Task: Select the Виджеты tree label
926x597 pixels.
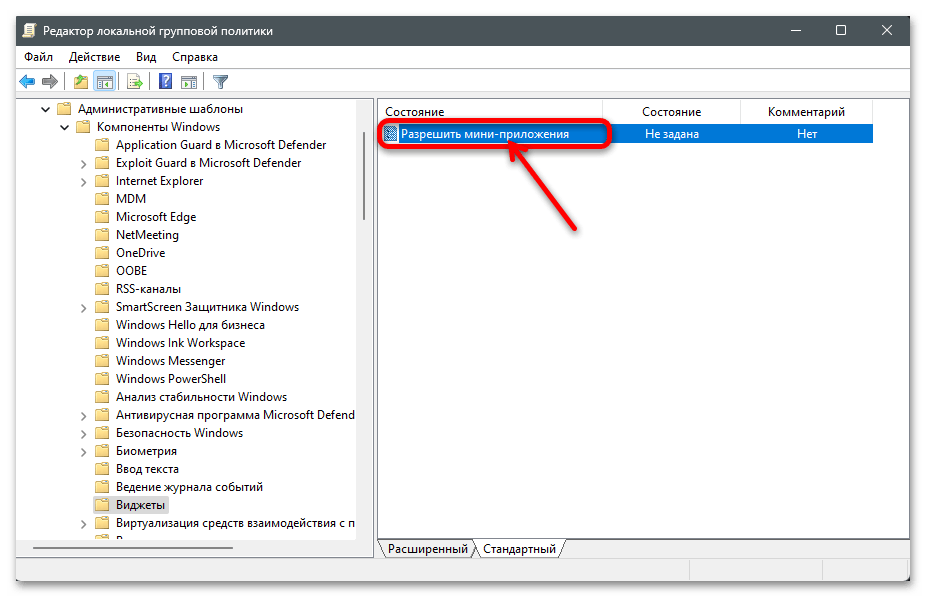Action: pos(140,505)
